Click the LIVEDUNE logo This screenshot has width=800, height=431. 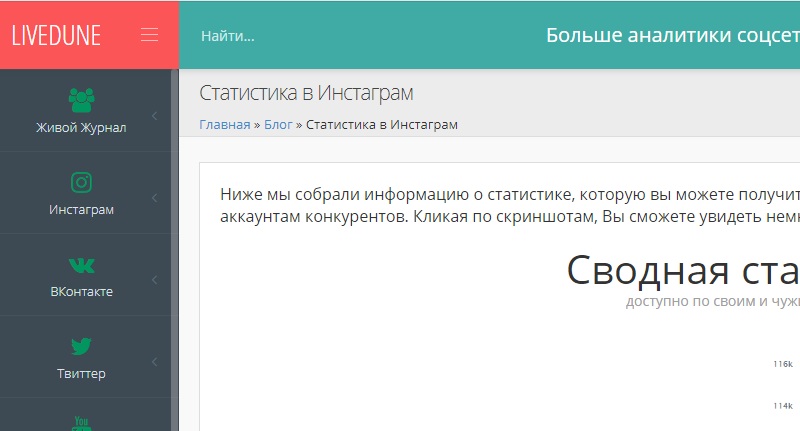pyautogui.click(x=56, y=35)
